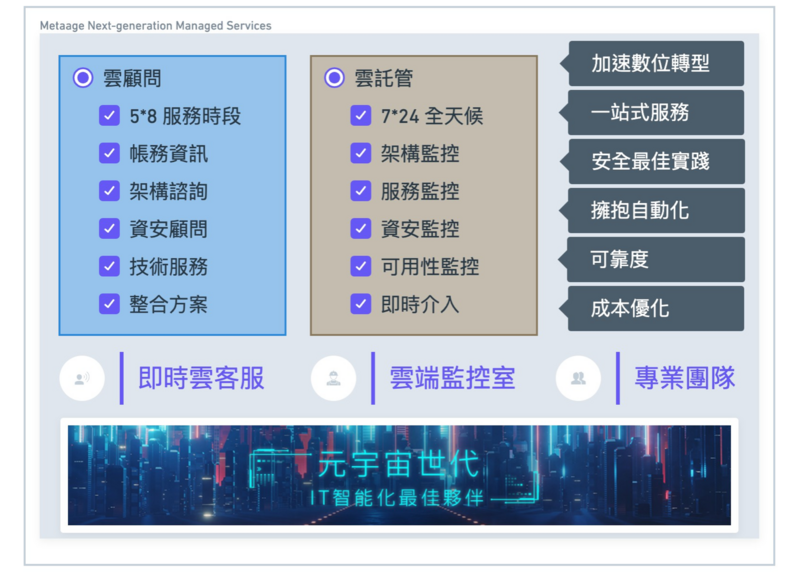Uncheck the 可用性監控 checkbox
800x574 pixels.
(361, 266)
